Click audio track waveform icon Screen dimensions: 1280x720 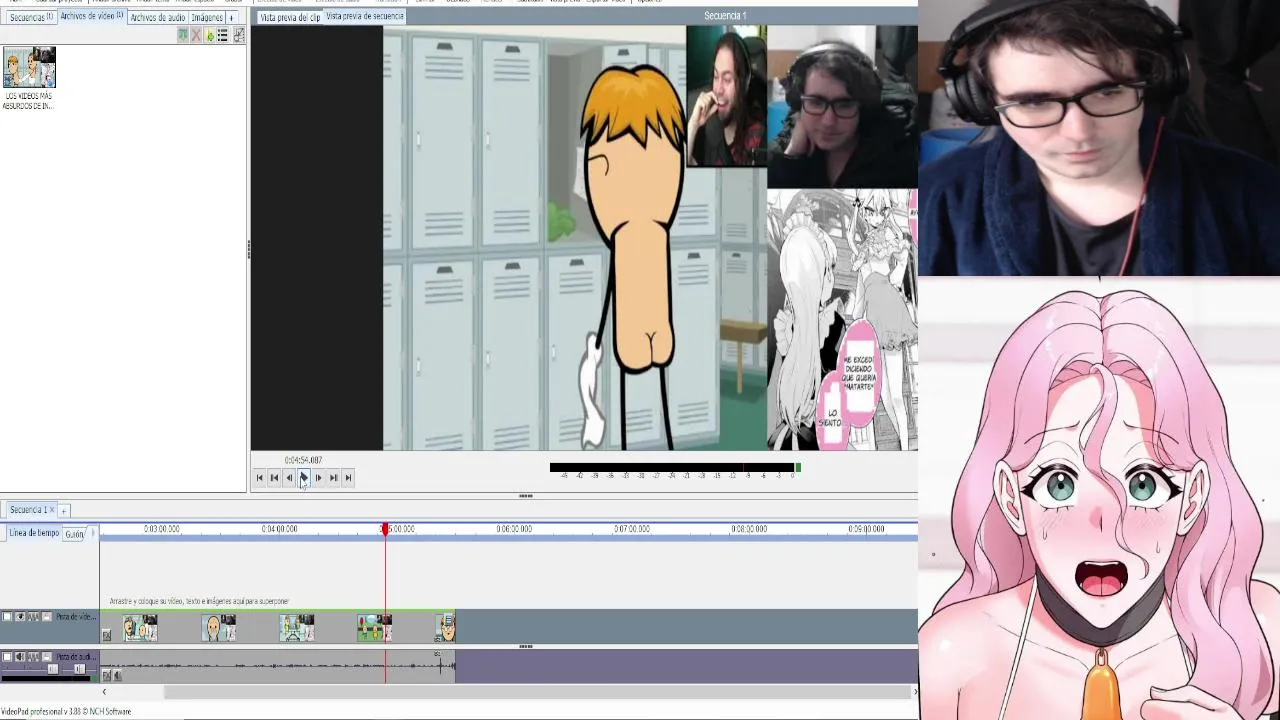(x=33, y=657)
